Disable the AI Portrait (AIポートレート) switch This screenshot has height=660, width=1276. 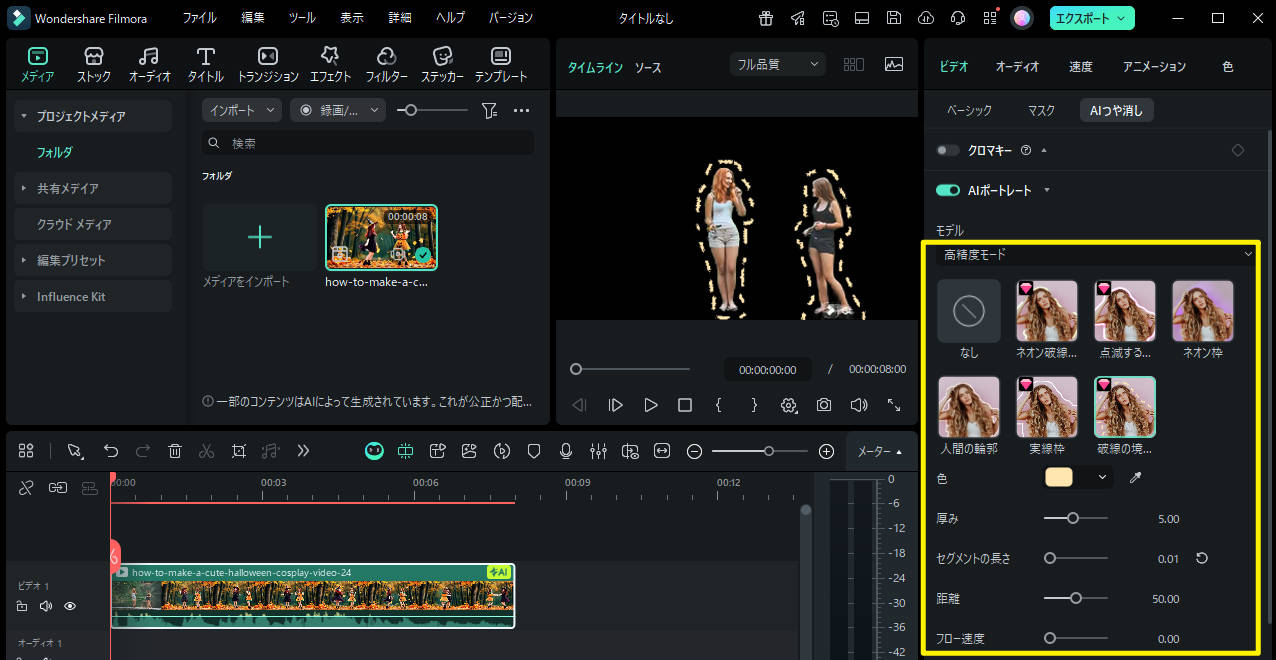(947, 190)
